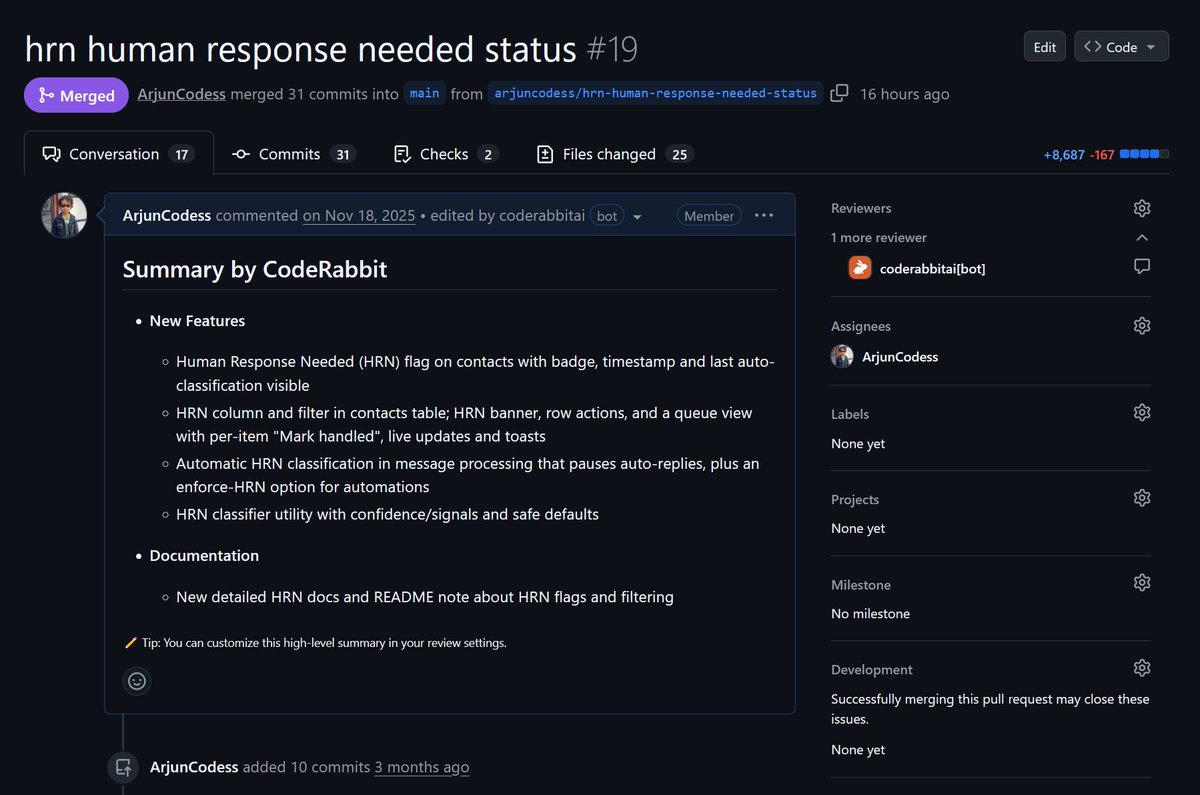Click ArjunCodess comment author name

[x=167, y=215]
